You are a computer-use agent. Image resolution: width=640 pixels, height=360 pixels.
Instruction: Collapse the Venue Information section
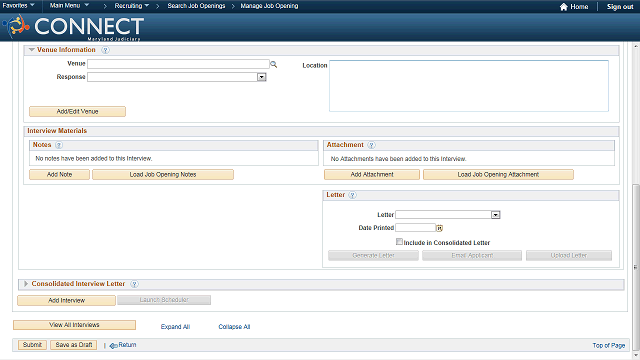[x=31, y=50]
